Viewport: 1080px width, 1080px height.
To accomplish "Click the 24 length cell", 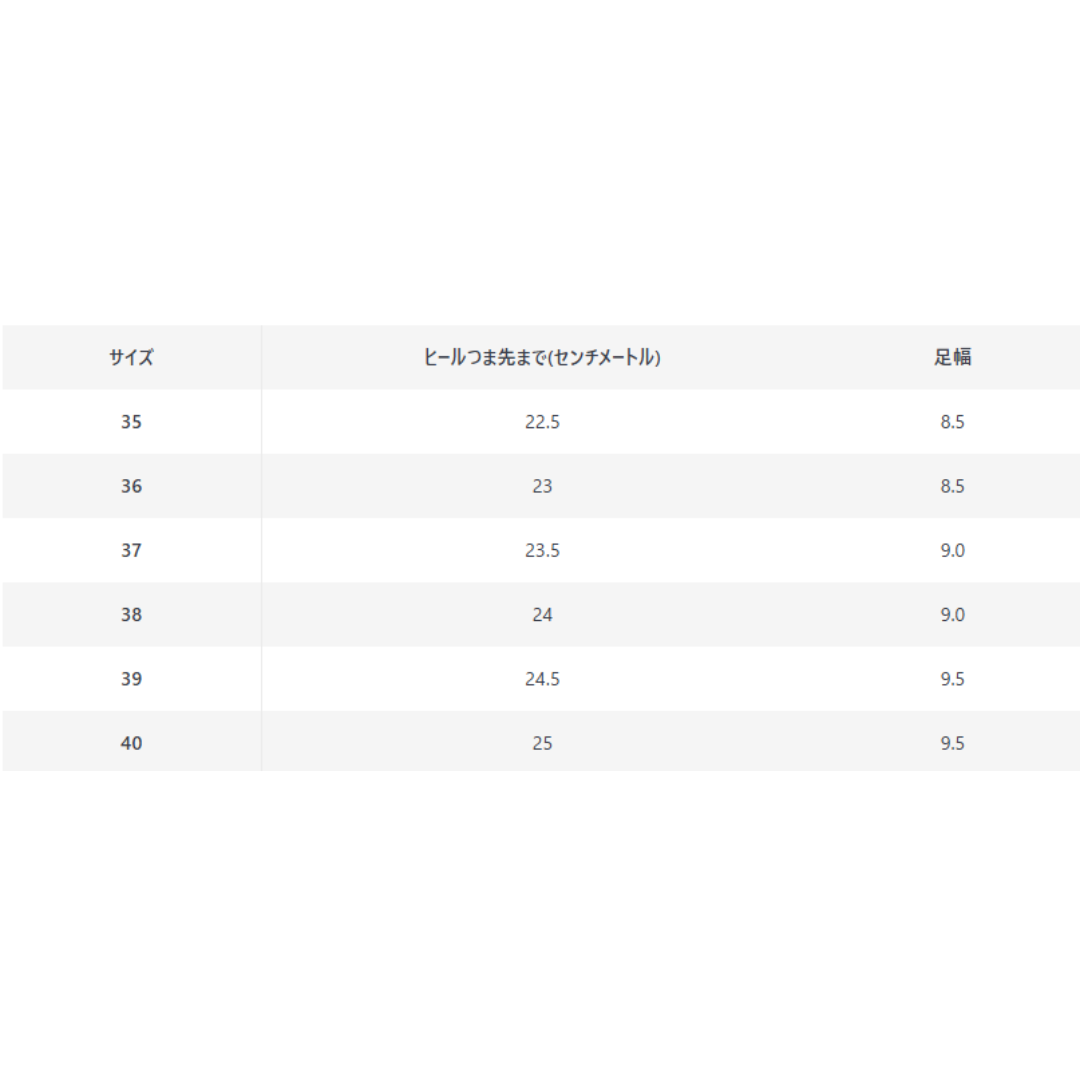I will [542, 614].
